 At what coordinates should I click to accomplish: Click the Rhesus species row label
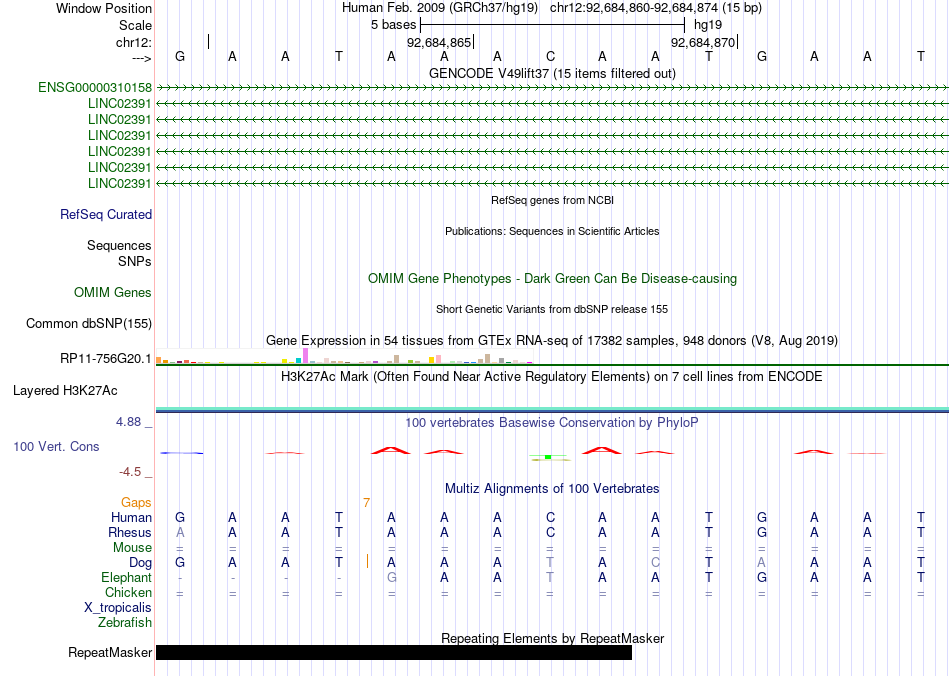pos(130,532)
